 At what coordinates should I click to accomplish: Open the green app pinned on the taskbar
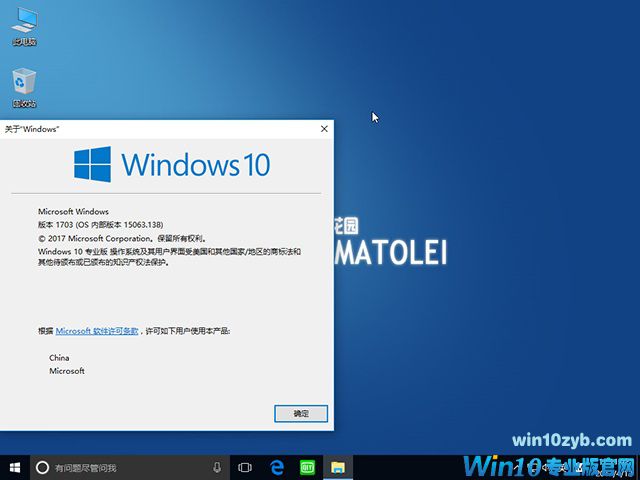(308, 467)
